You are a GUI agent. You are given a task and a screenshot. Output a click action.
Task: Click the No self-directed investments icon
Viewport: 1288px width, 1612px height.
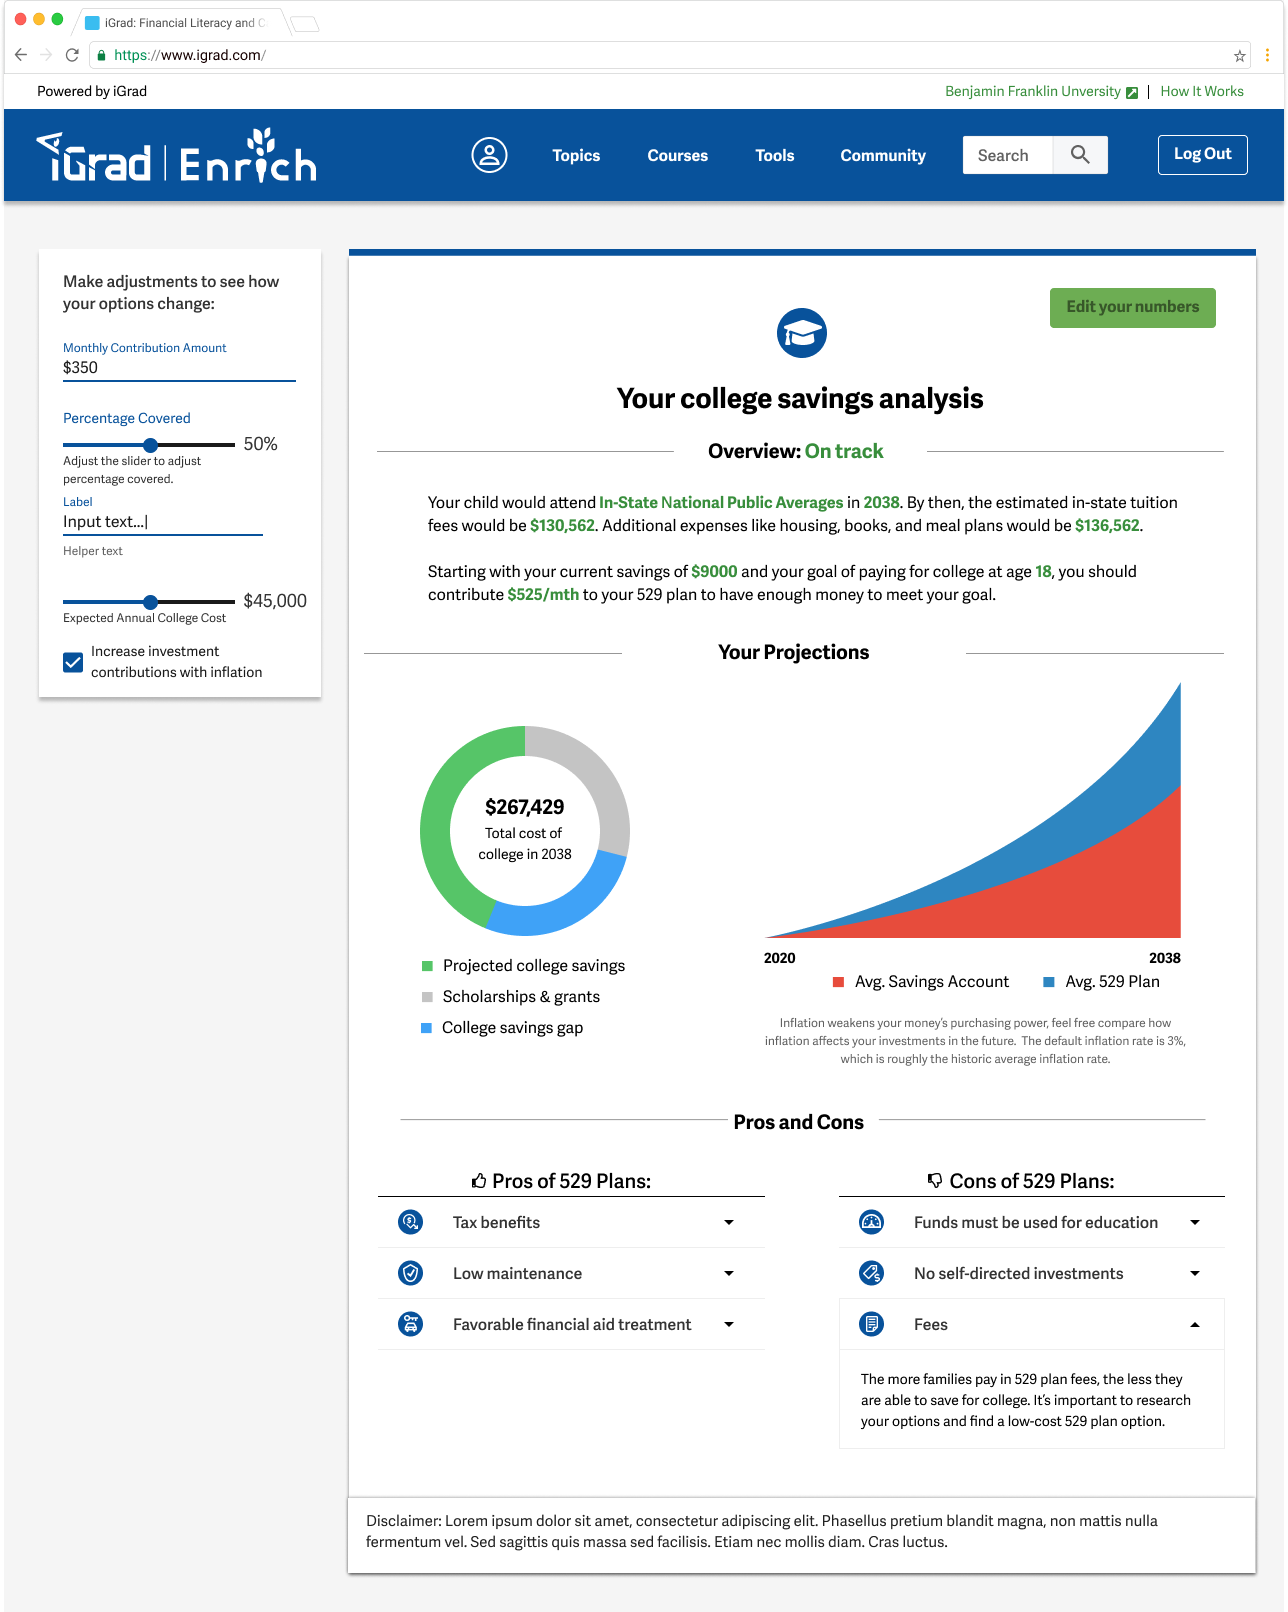click(872, 1272)
